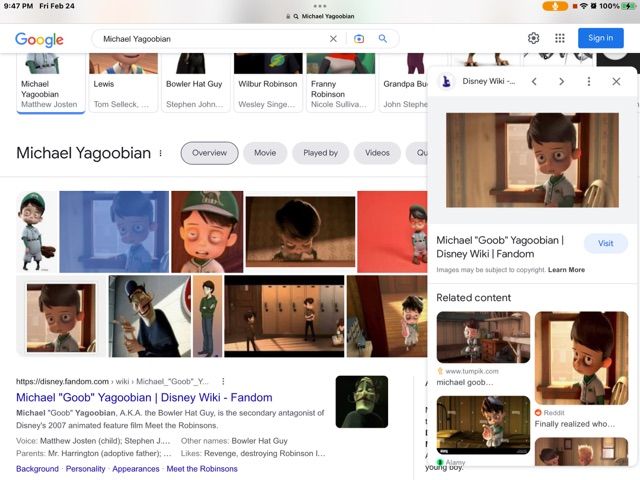Open image panel three-dot menu
This screenshot has height=480, width=640.
tap(589, 82)
